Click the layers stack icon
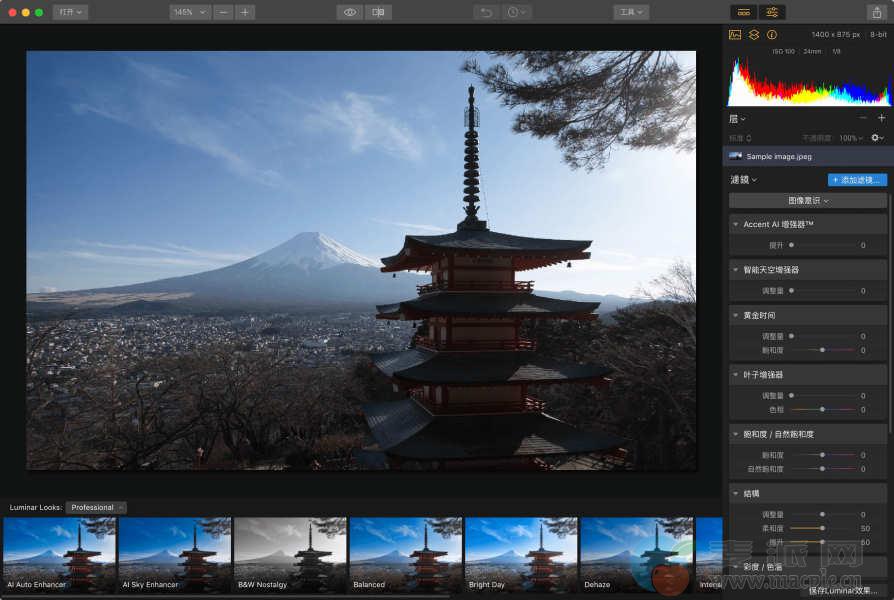Viewport: 894px width, 600px height. (754, 34)
